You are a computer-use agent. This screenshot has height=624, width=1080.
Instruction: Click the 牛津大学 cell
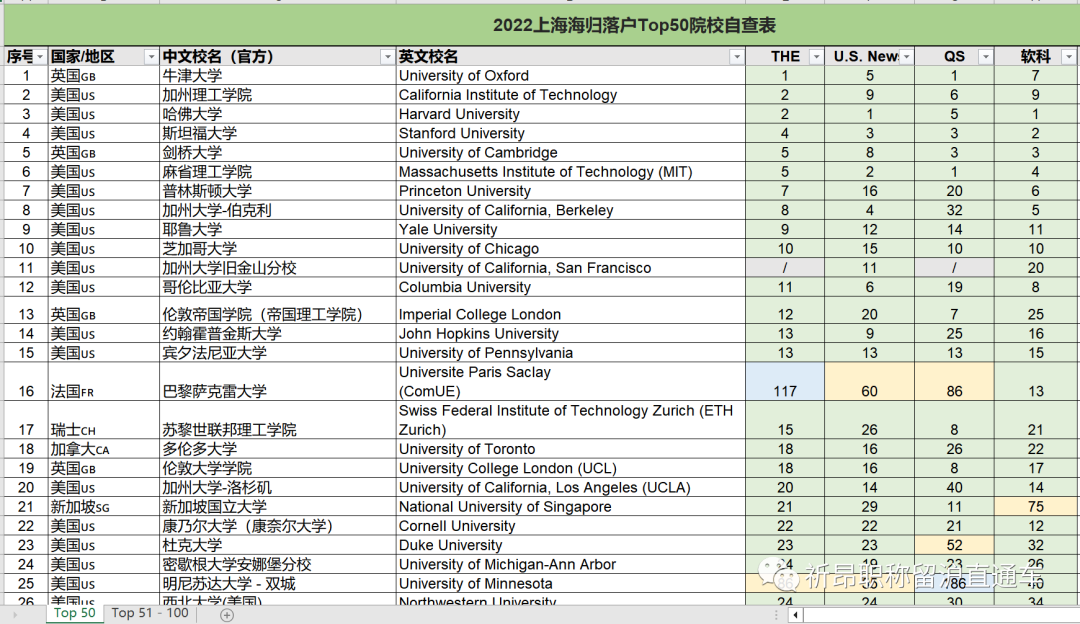(x=278, y=76)
